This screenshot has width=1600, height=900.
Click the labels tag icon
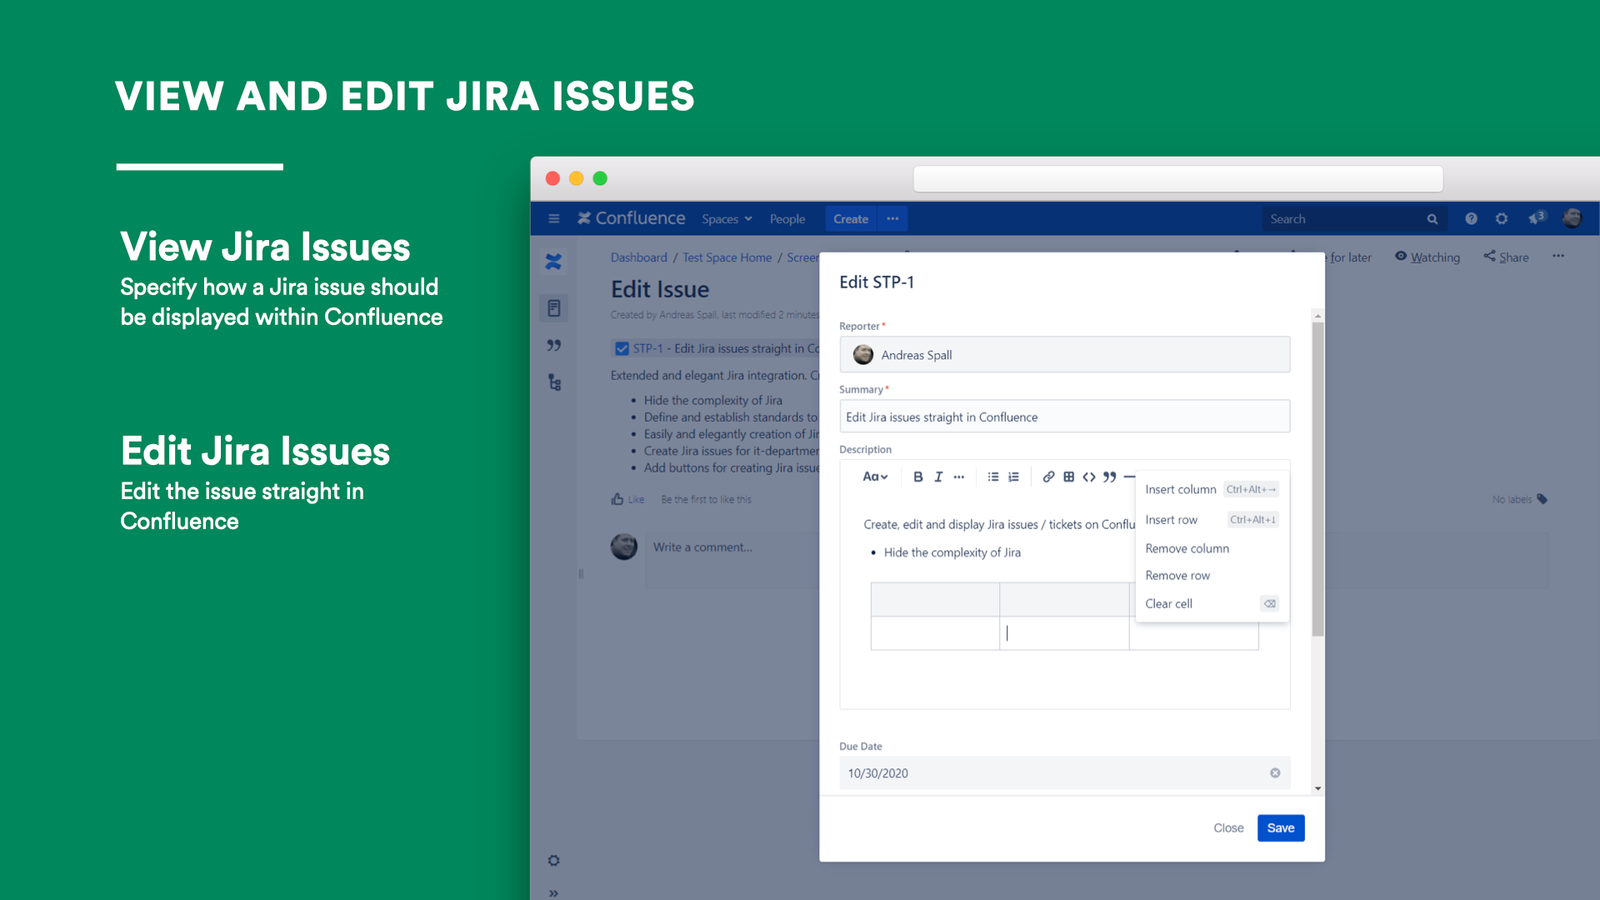[1542, 499]
